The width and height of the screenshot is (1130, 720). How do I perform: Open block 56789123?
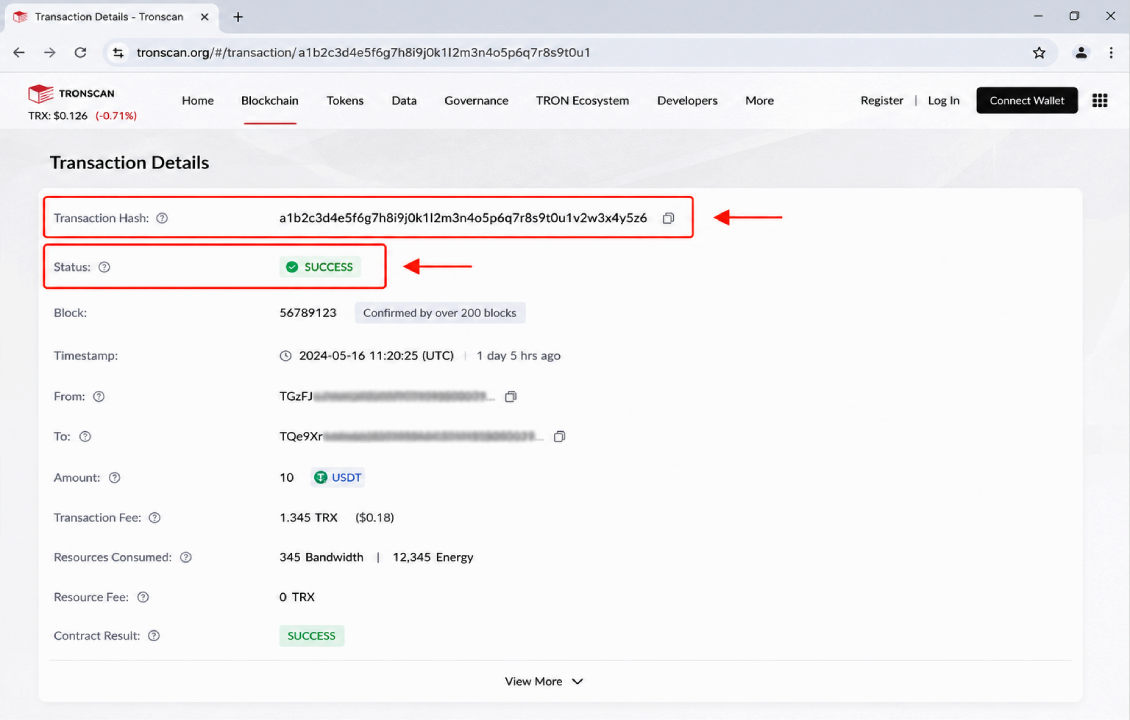click(x=308, y=313)
